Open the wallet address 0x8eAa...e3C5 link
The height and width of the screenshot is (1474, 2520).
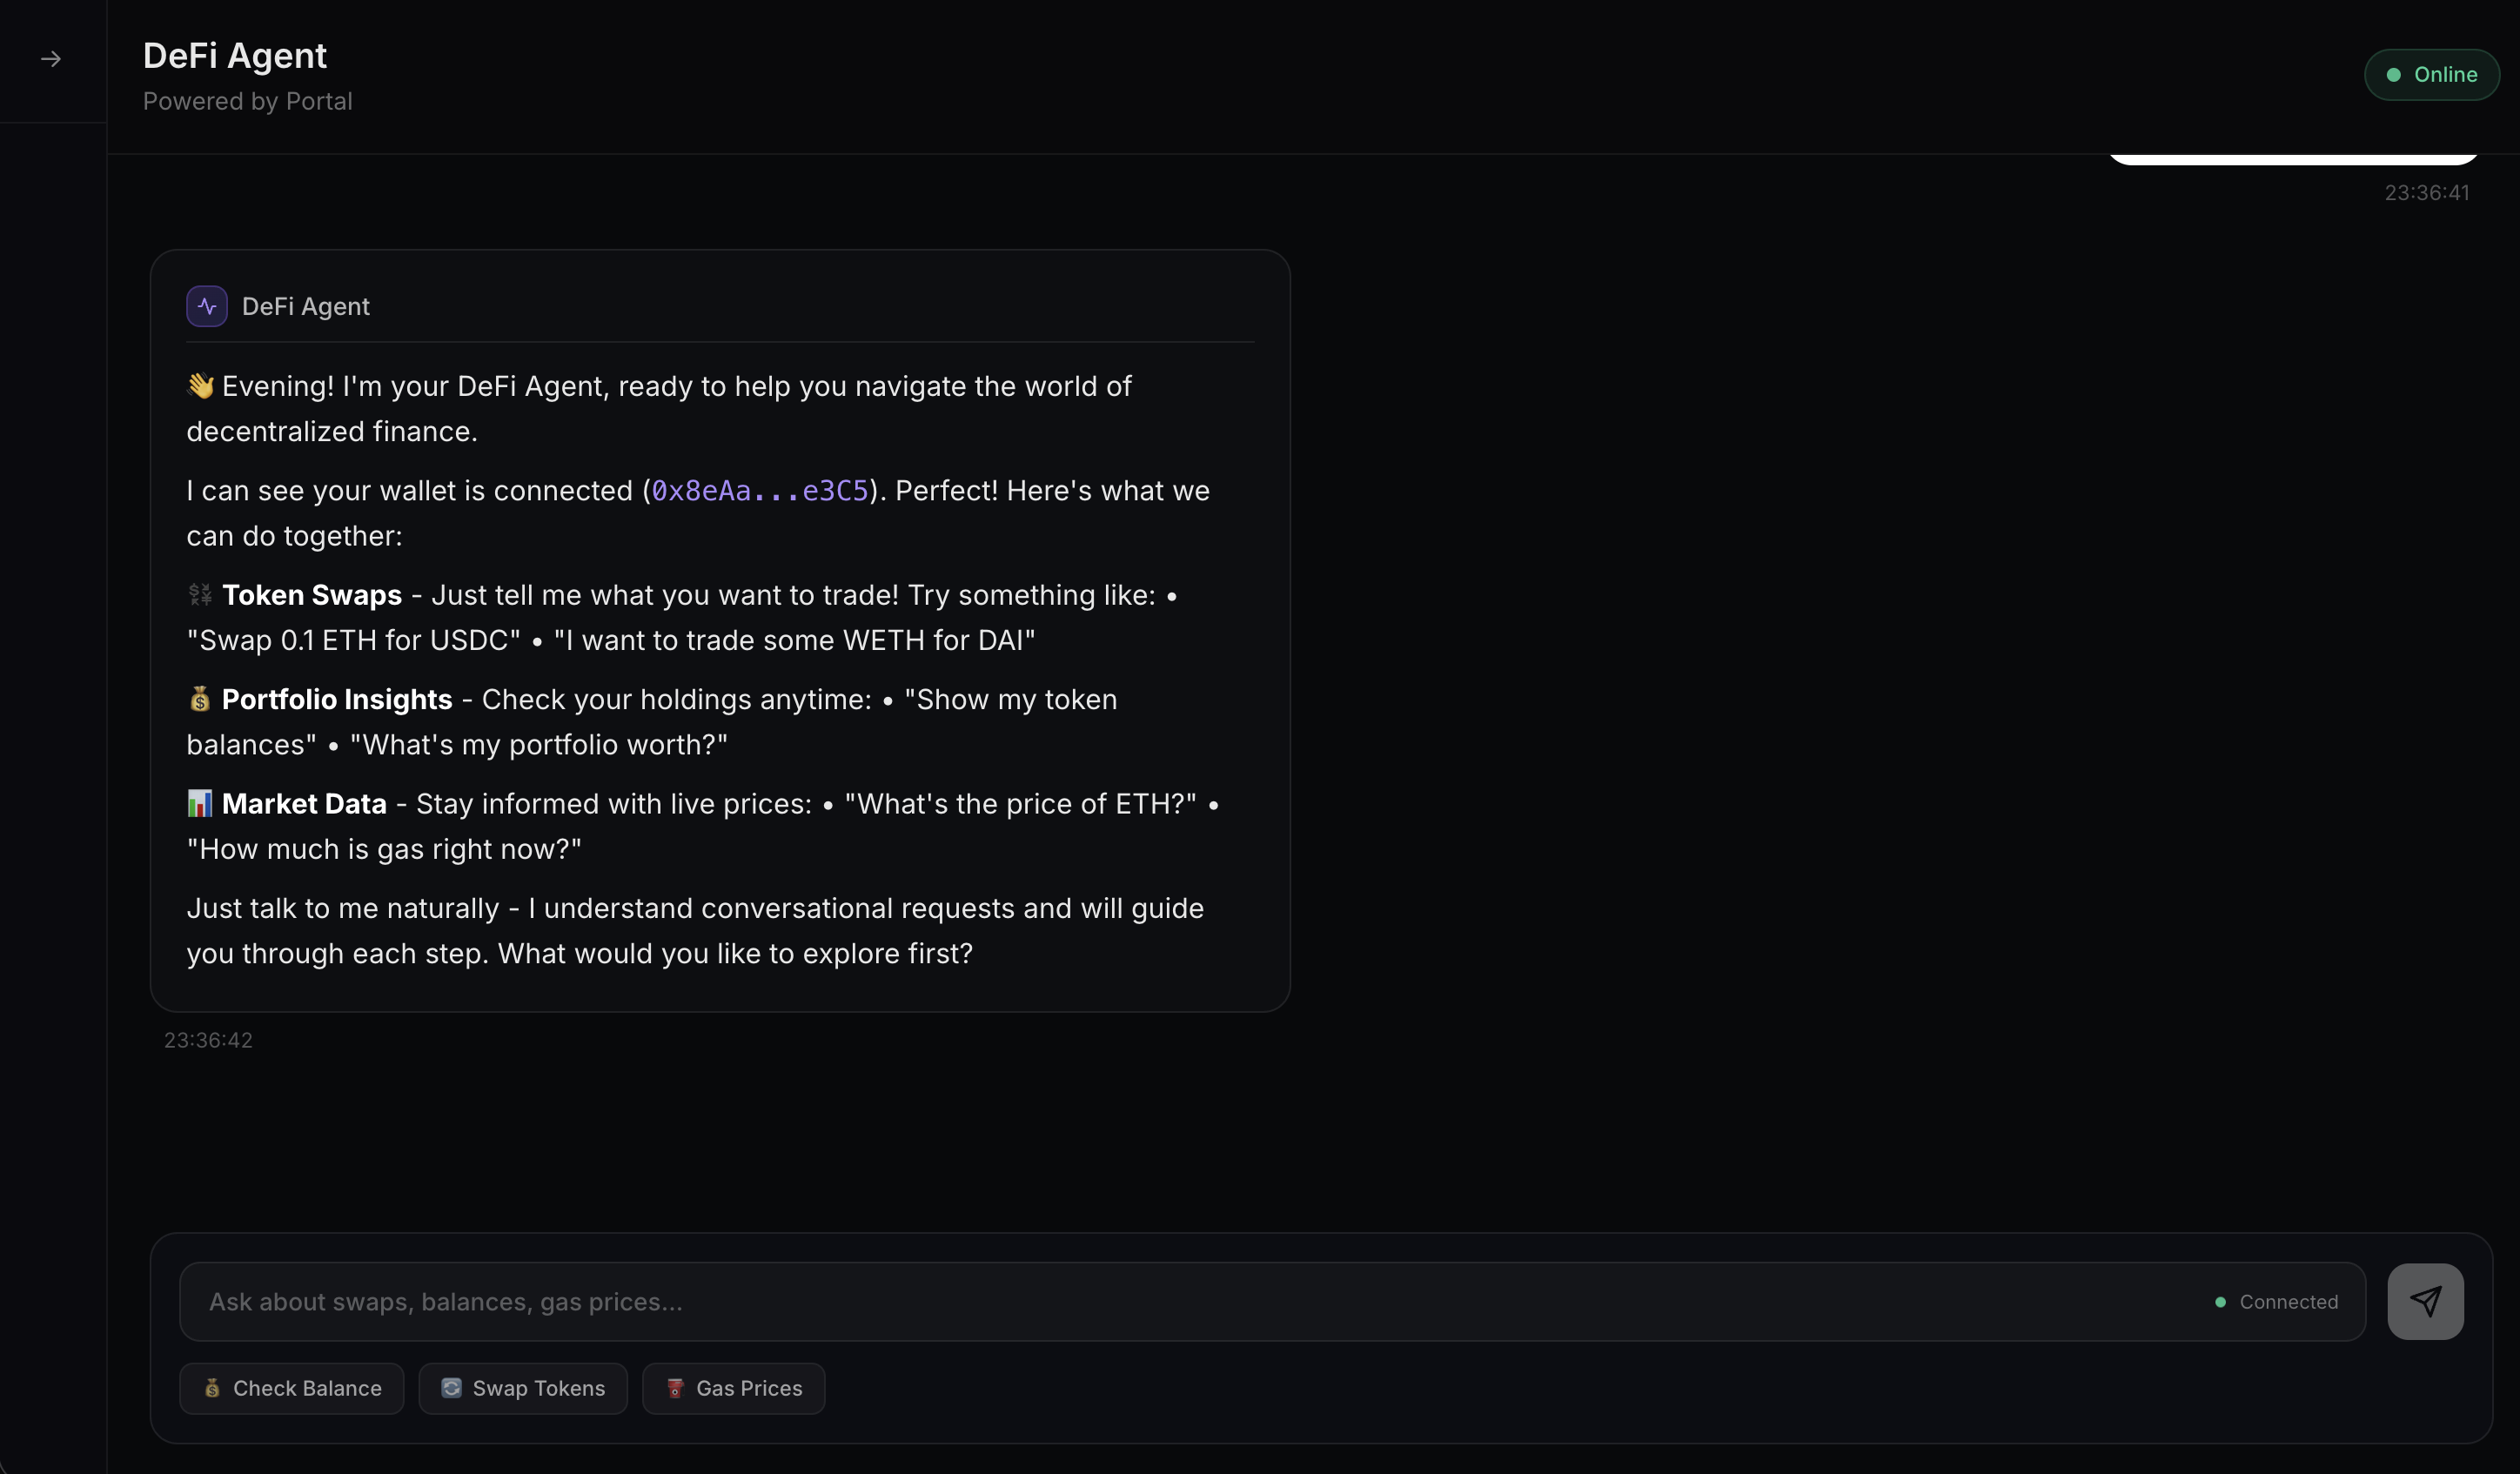pos(760,491)
